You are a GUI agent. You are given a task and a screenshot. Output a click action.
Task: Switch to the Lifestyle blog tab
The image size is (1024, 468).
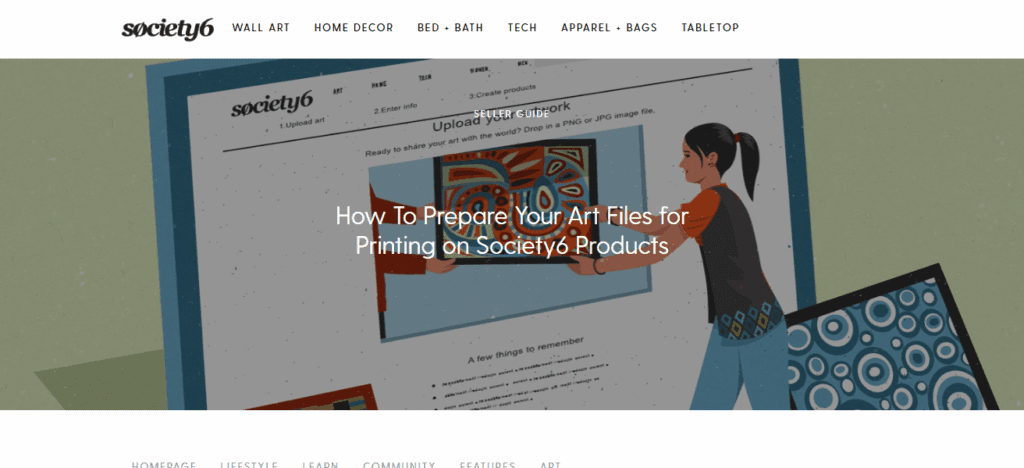click(x=249, y=465)
